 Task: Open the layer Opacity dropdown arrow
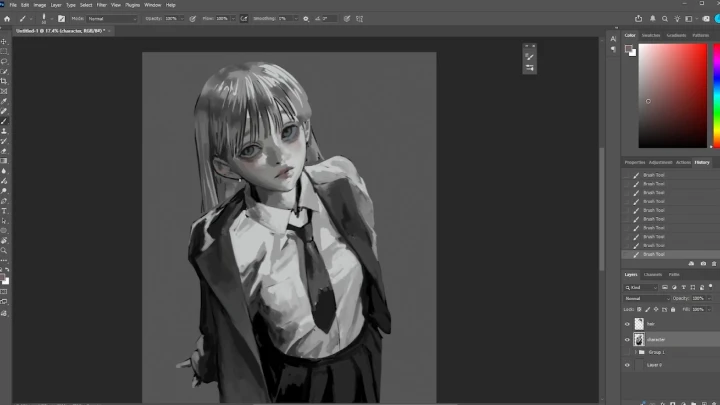coord(709,298)
